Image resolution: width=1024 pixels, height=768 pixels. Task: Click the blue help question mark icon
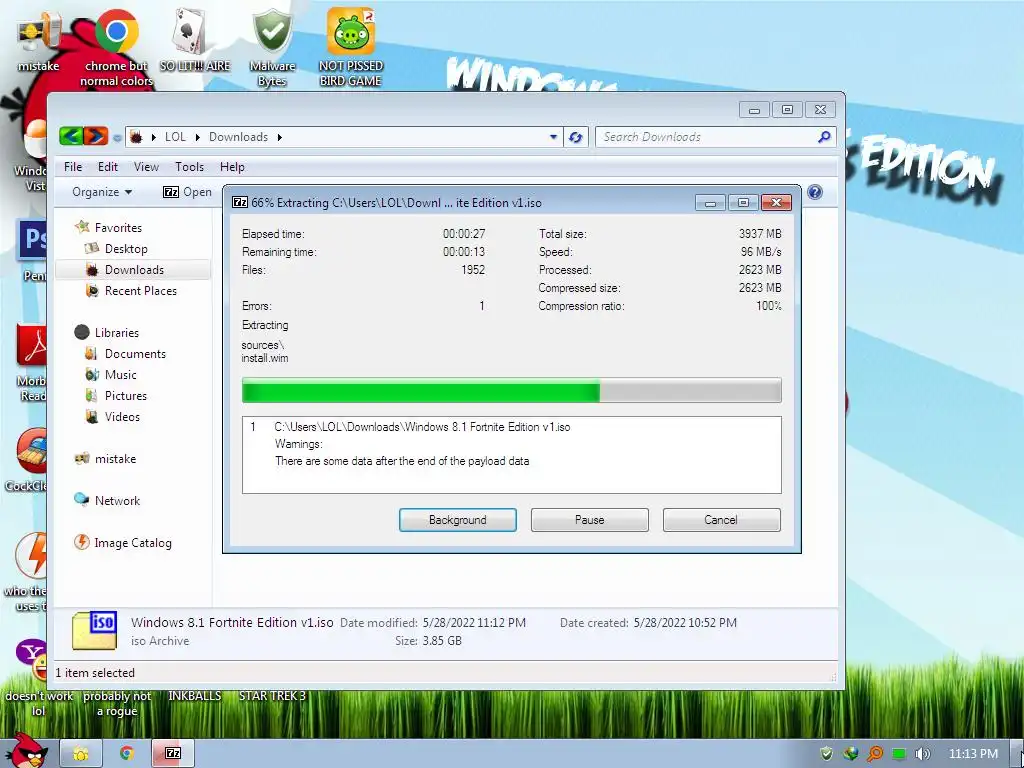tap(814, 192)
